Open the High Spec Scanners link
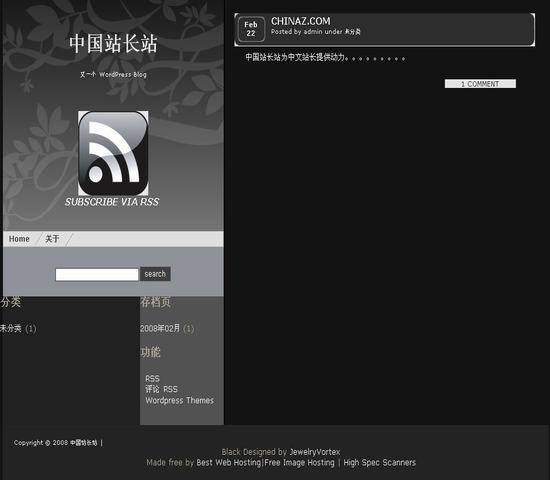 pos(380,463)
